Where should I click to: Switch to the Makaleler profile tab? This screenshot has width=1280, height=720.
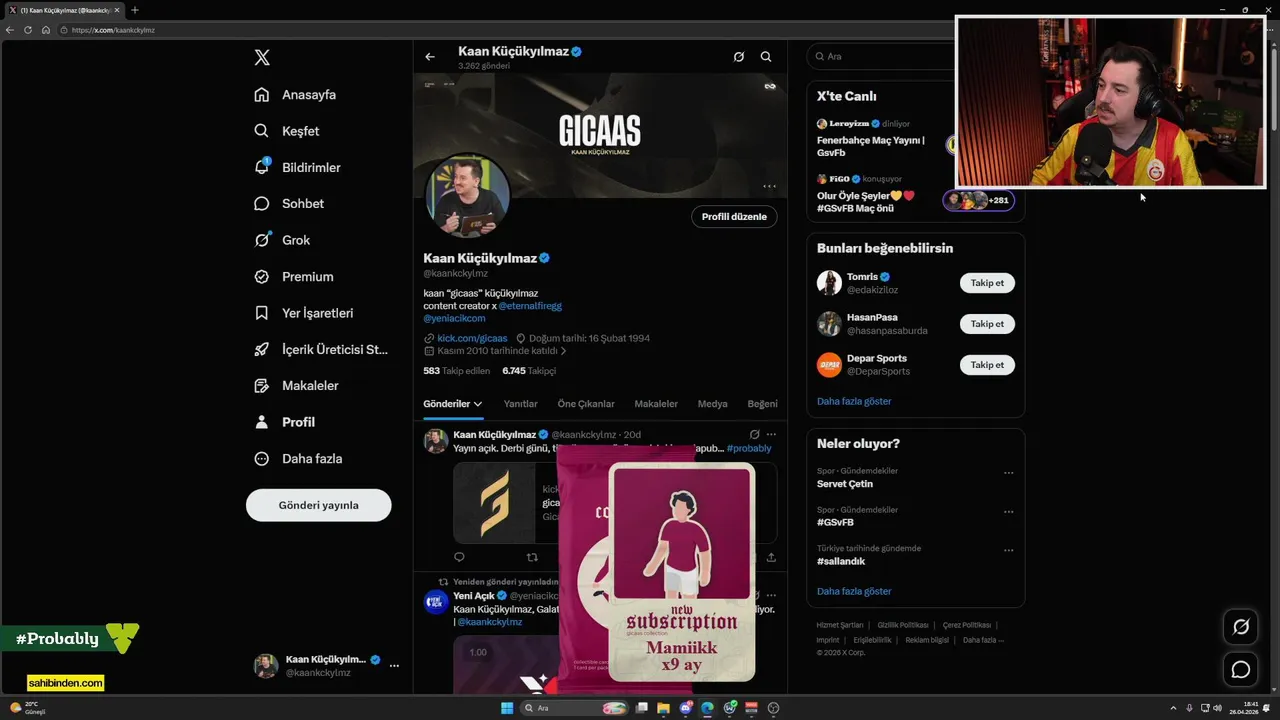(x=656, y=404)
